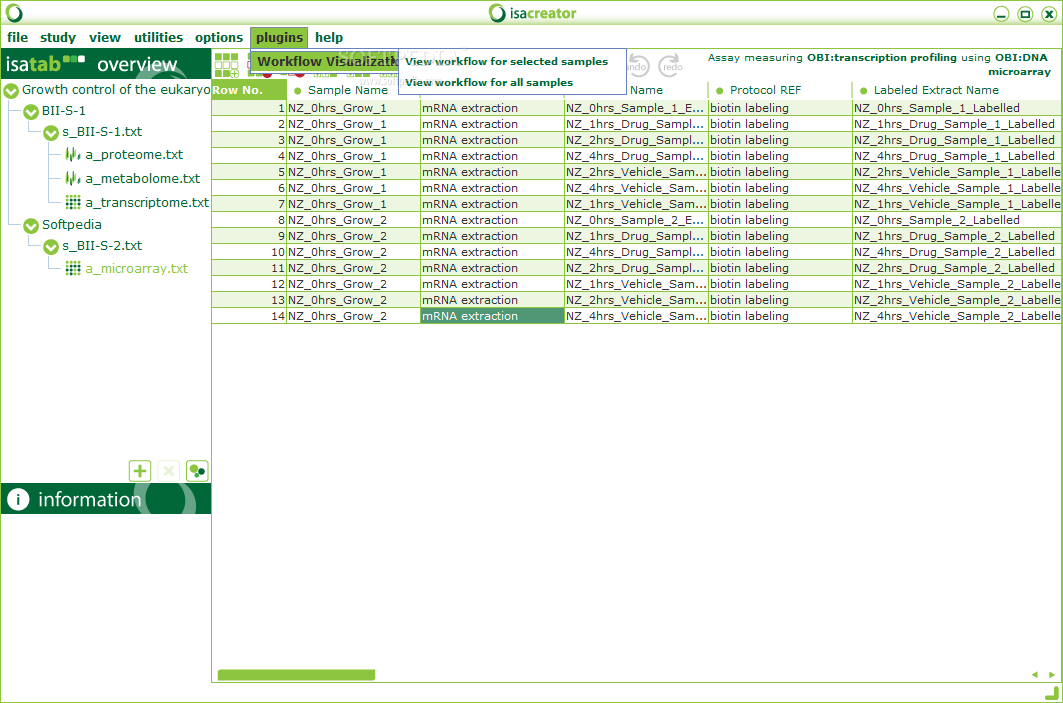Click the add study plus icon
The width and height of the screenshot is (1063, 703).
click(x=140, y=470)
